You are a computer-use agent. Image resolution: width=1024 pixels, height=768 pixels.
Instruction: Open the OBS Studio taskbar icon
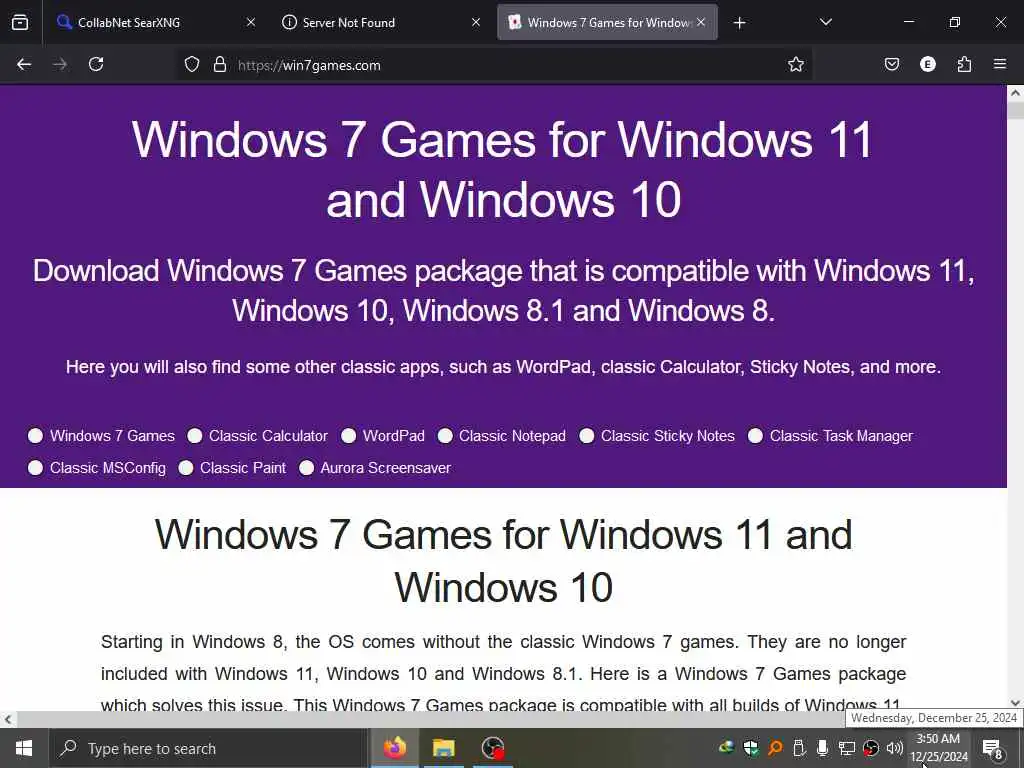(x=493, y=748)
